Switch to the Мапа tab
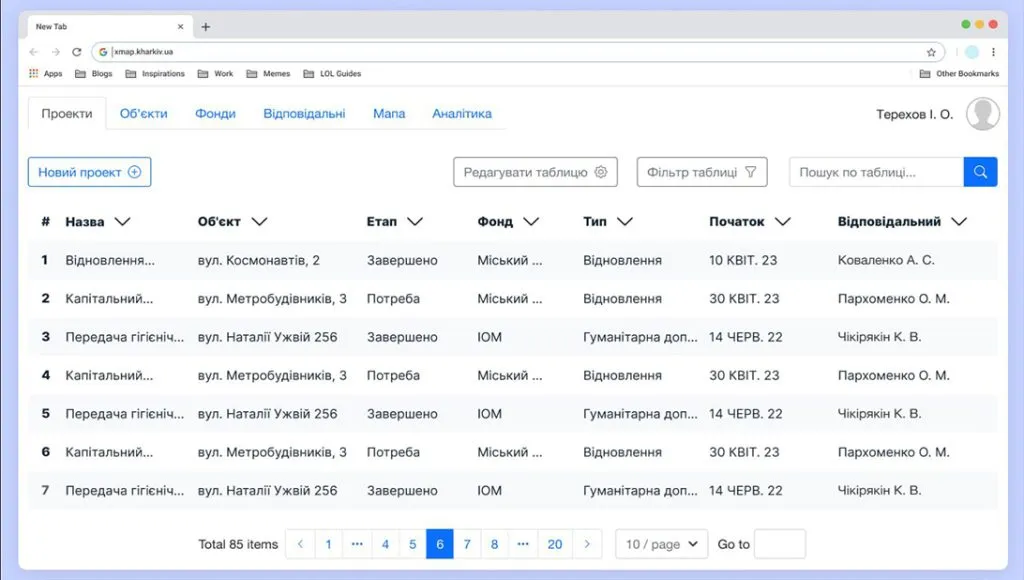The height and width of the screenshot is (580, 1024). [389, 114]
